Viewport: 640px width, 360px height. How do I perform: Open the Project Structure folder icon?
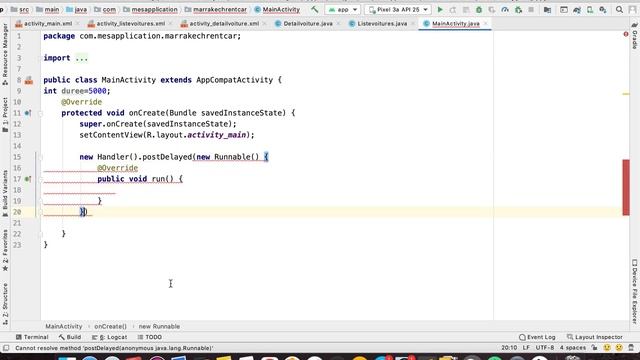547,9
